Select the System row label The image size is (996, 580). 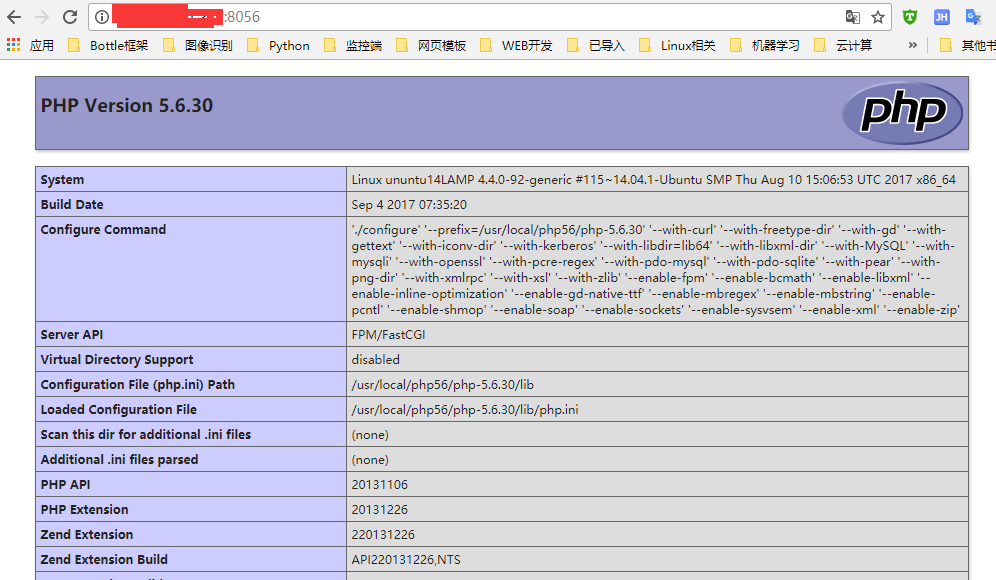coord(62,180)
